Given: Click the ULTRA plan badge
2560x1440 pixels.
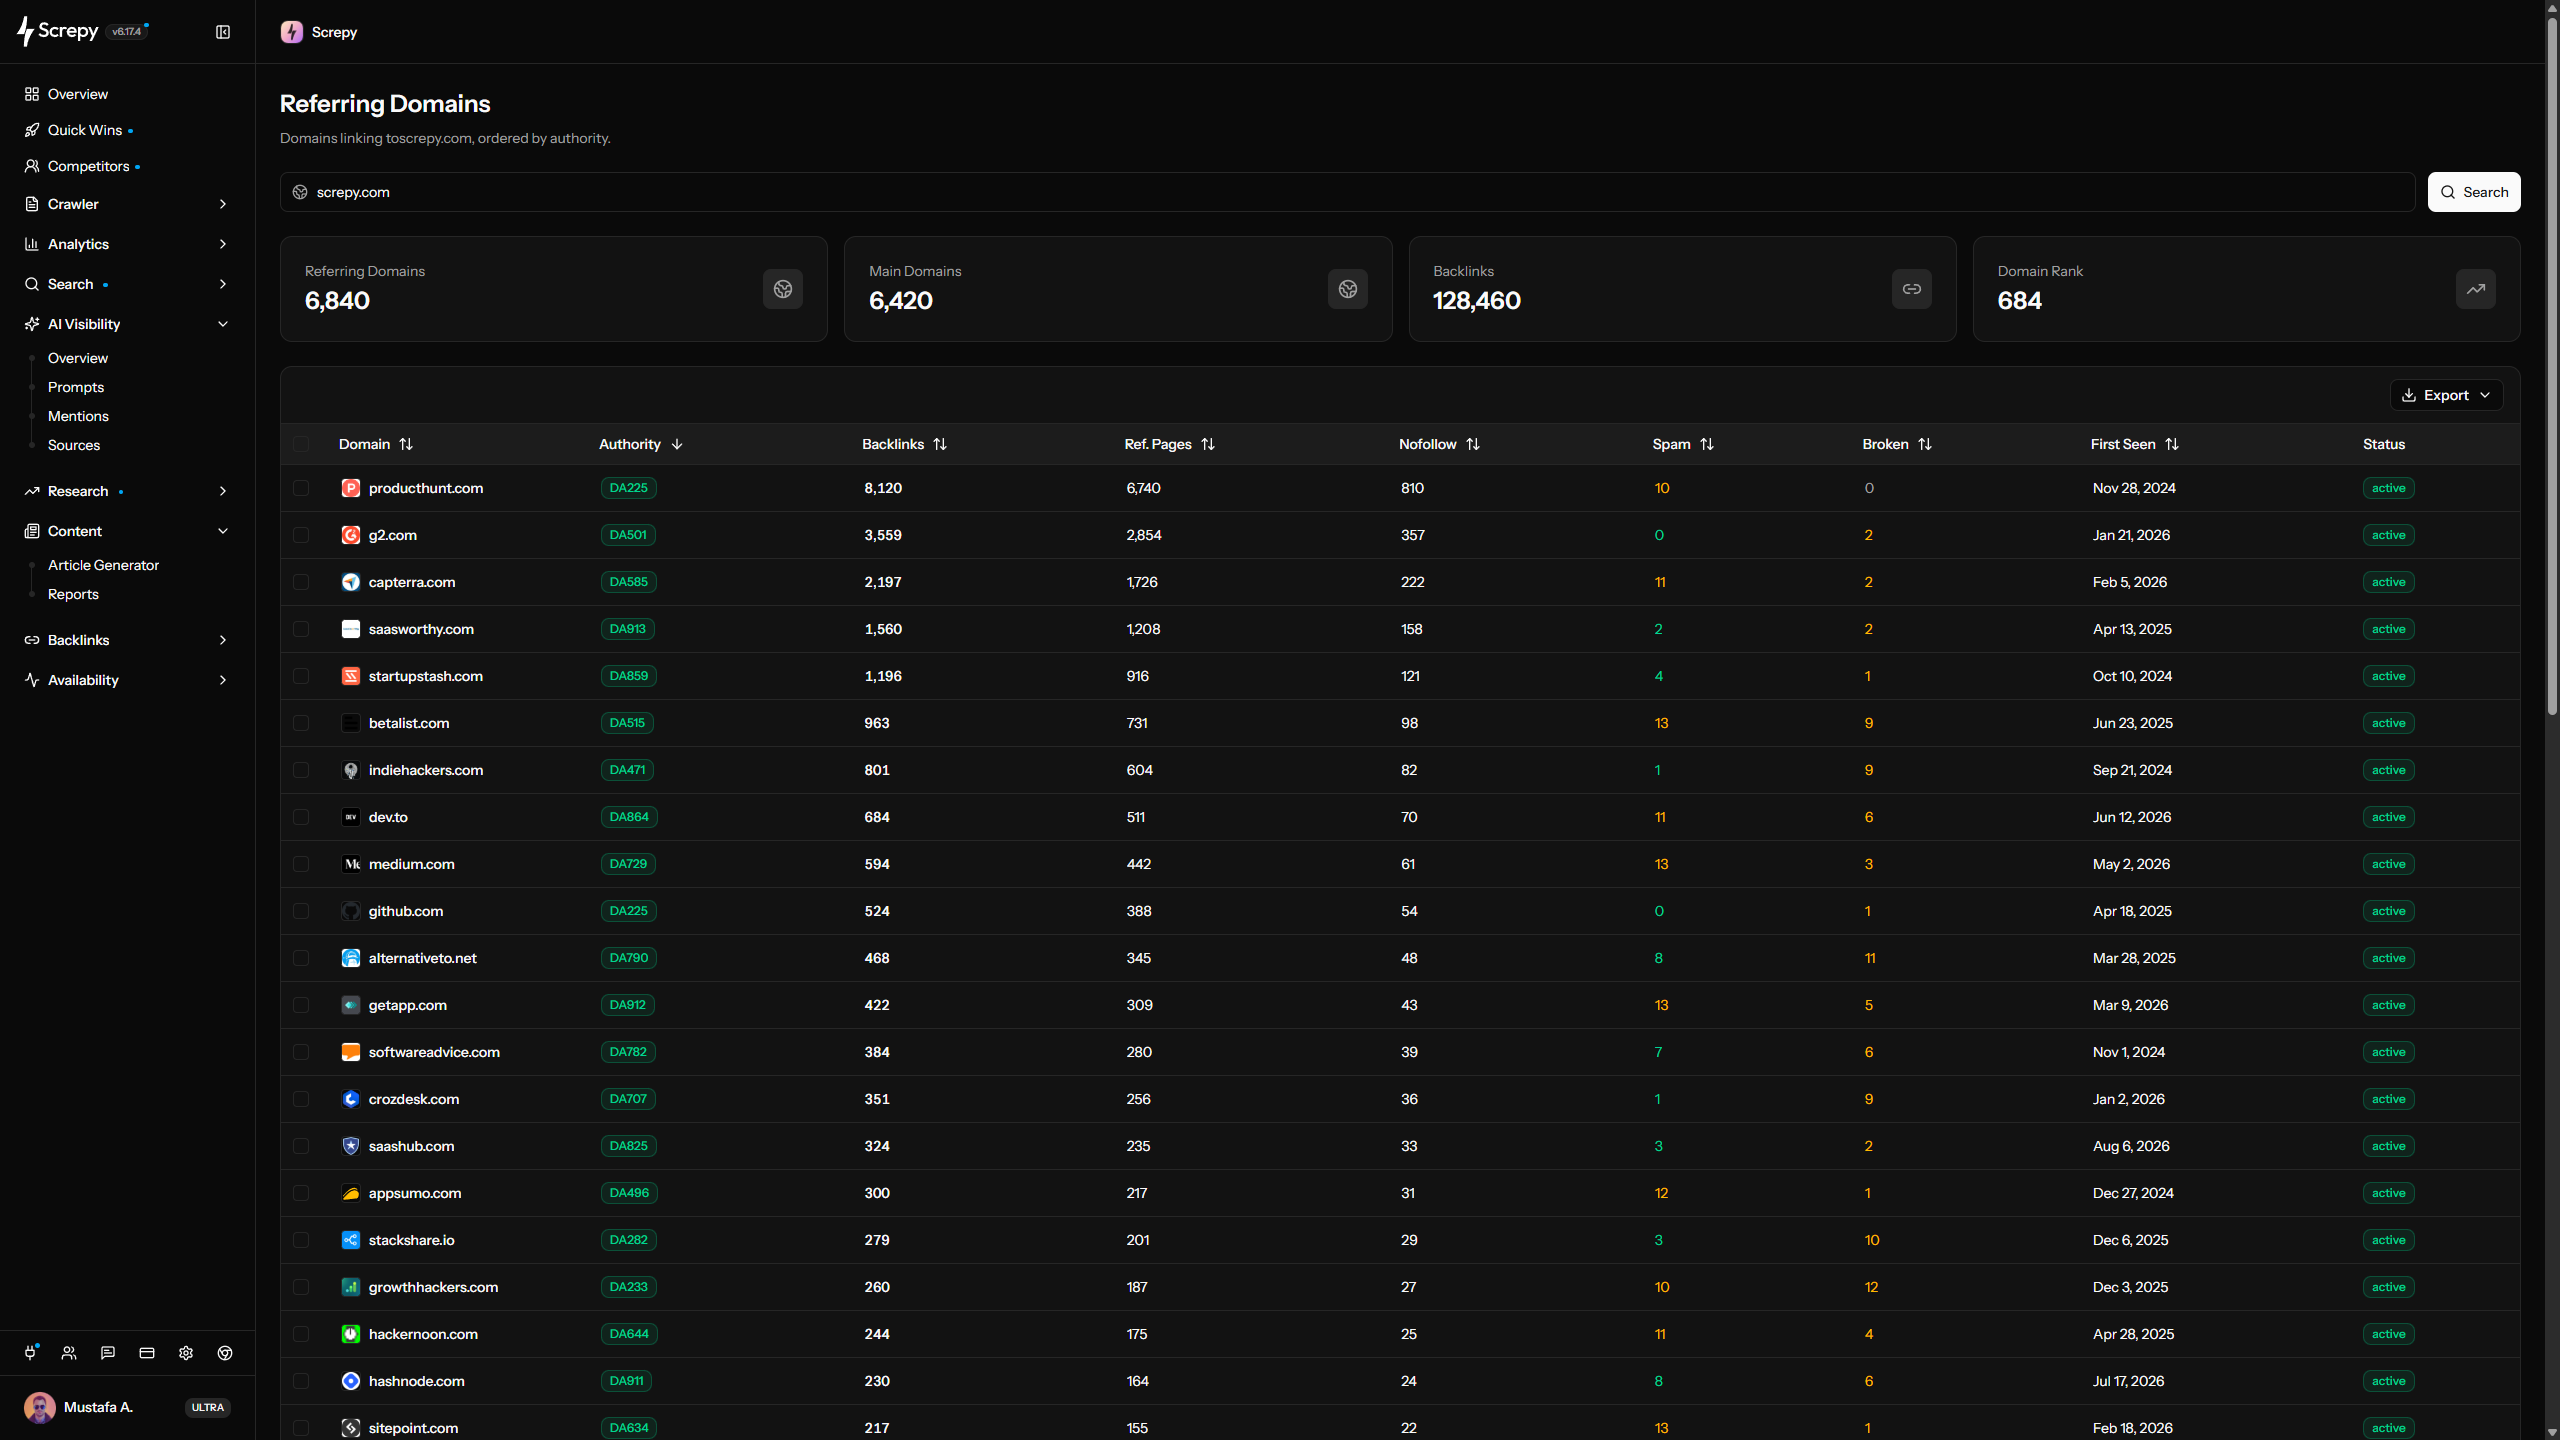Looking at the screenshot, I should (208, 1407).
